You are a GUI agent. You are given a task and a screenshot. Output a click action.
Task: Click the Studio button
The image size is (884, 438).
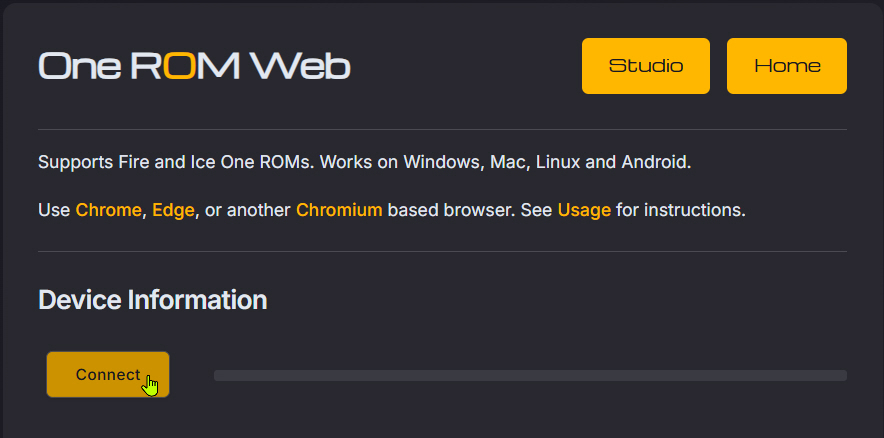(645, 66)
